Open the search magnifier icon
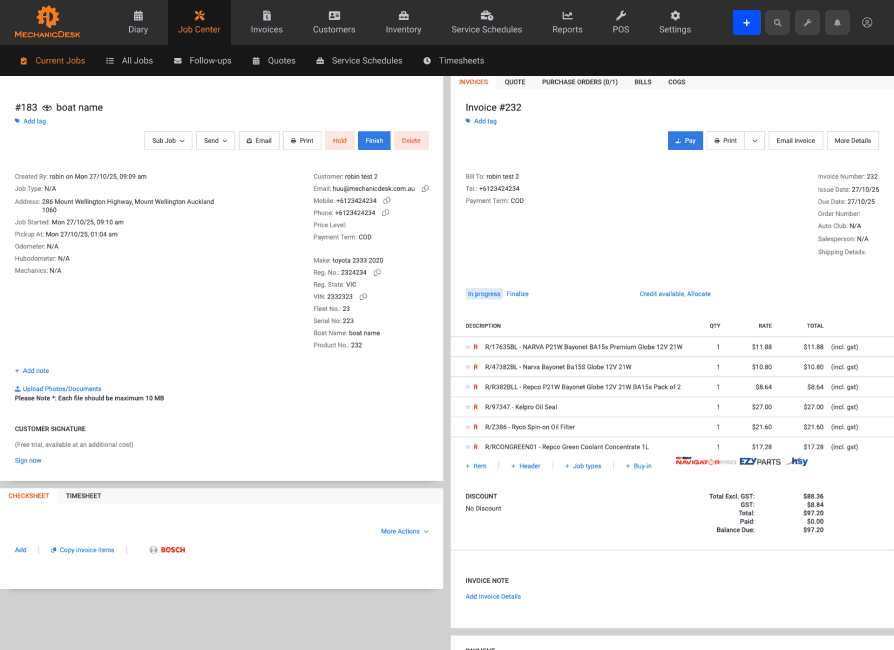The image size is (894, 650). (777, 23)
